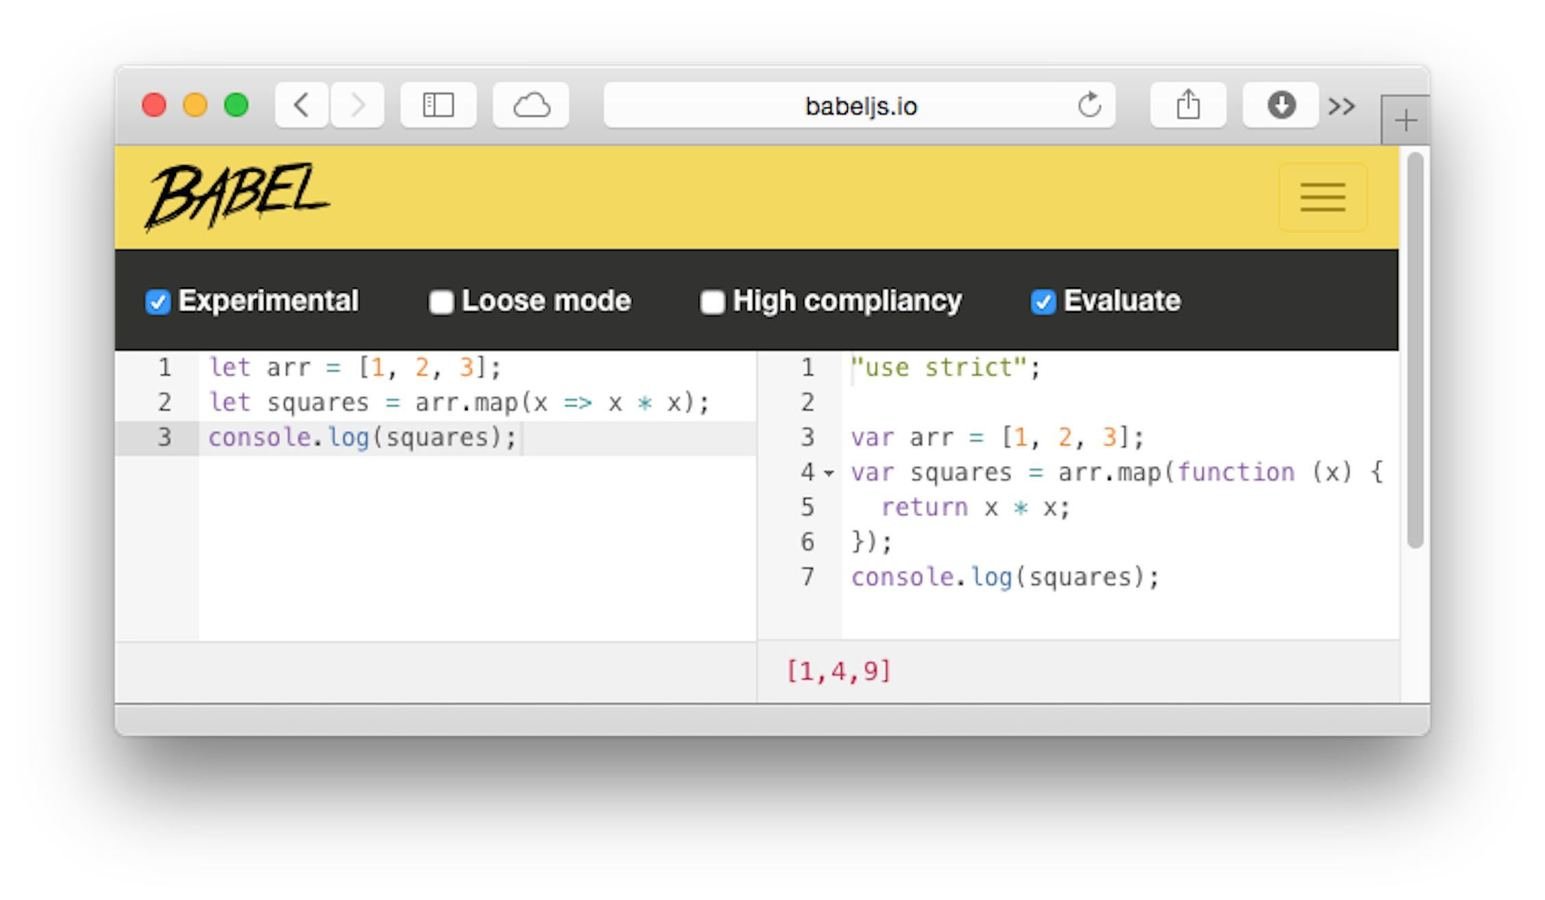The image size is (1545, 900).
Task: Click the green full-screen window button
Action: coord(236,105)
